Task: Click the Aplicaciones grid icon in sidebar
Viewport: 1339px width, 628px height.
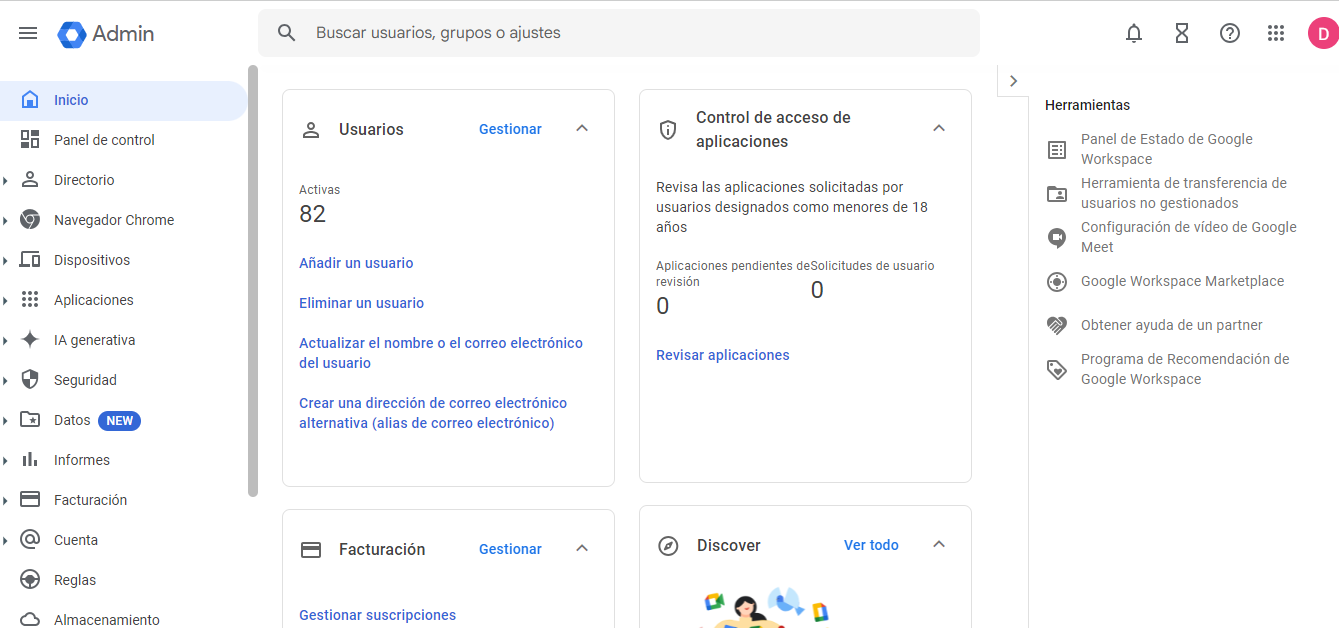Action: click(30, 300)
